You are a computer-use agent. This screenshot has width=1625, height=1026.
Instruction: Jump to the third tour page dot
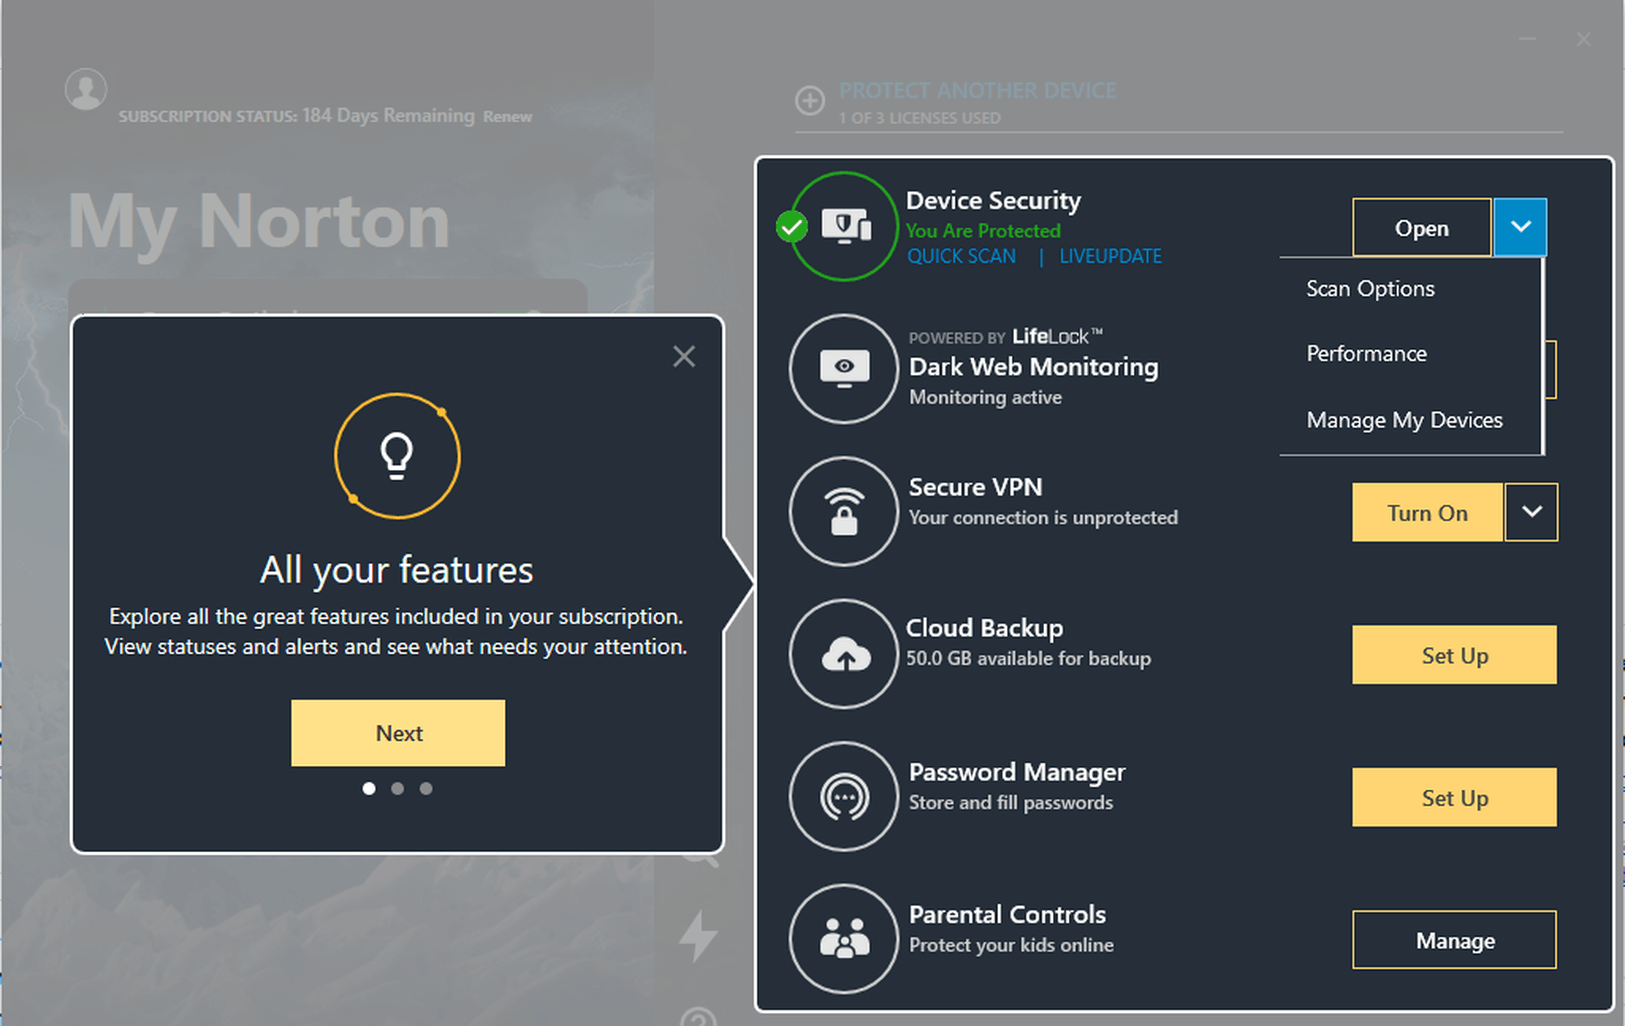pos(426,788)
